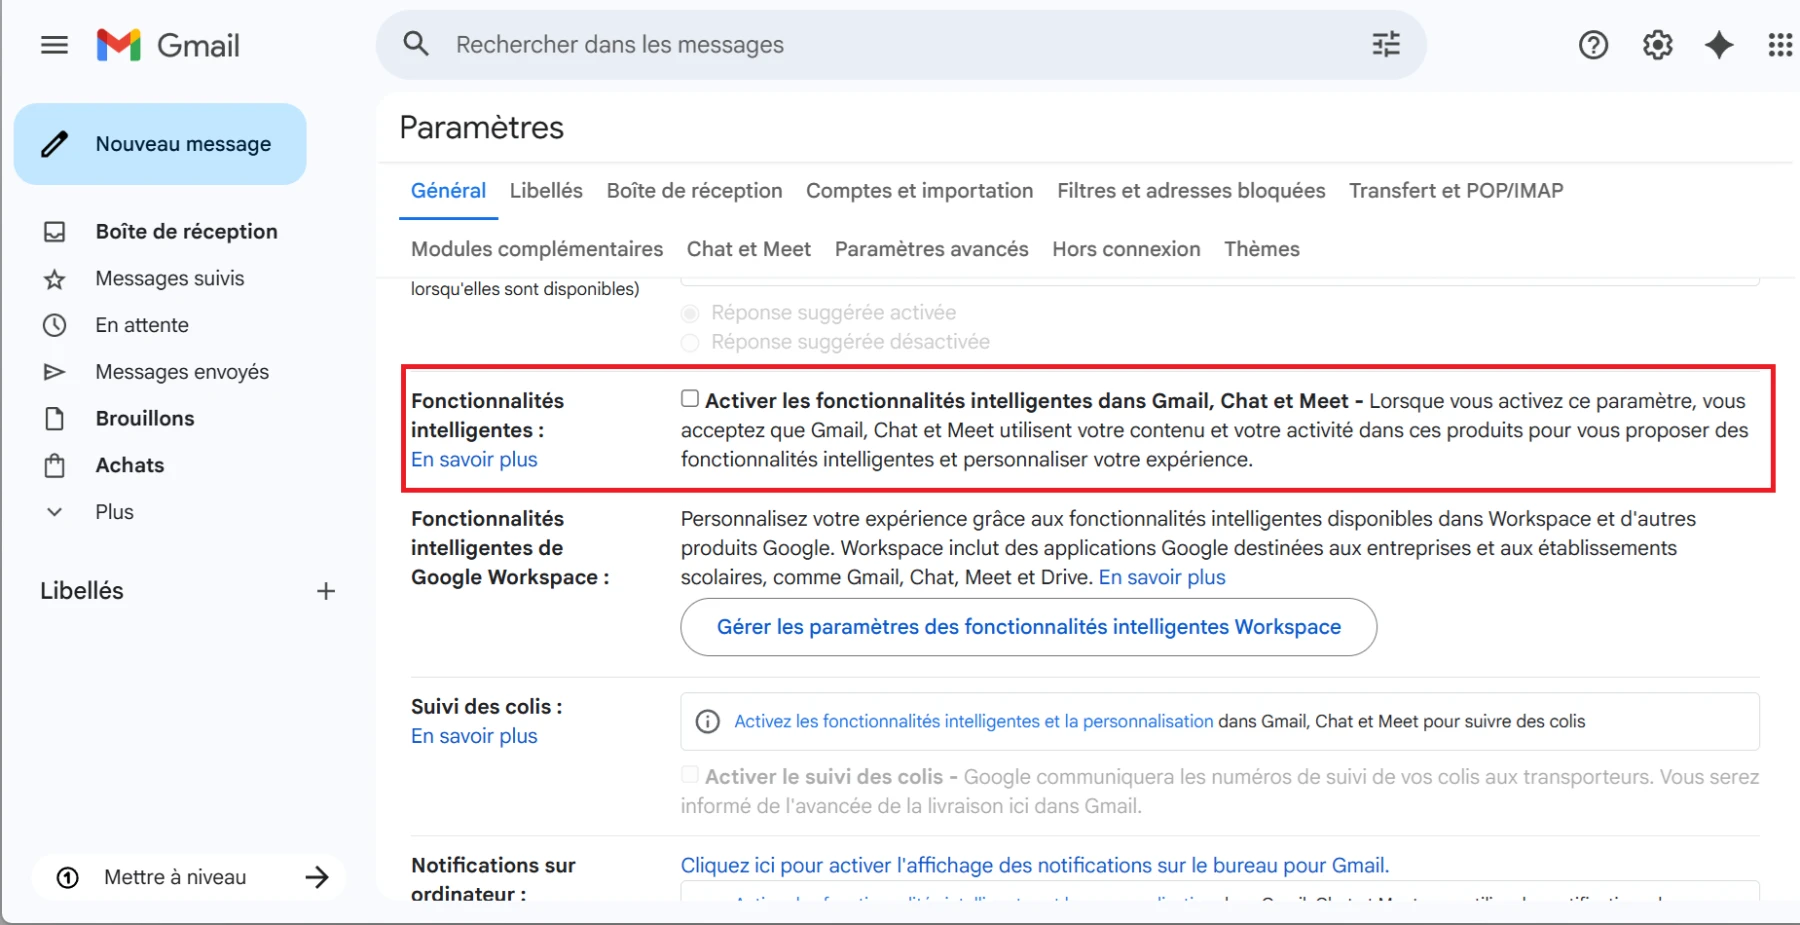Enable smart features checkbox in Gmail, Chat et Meet
Image resolution: width=1800 pixels, height=925 pixels.
[x=689, y=397]
